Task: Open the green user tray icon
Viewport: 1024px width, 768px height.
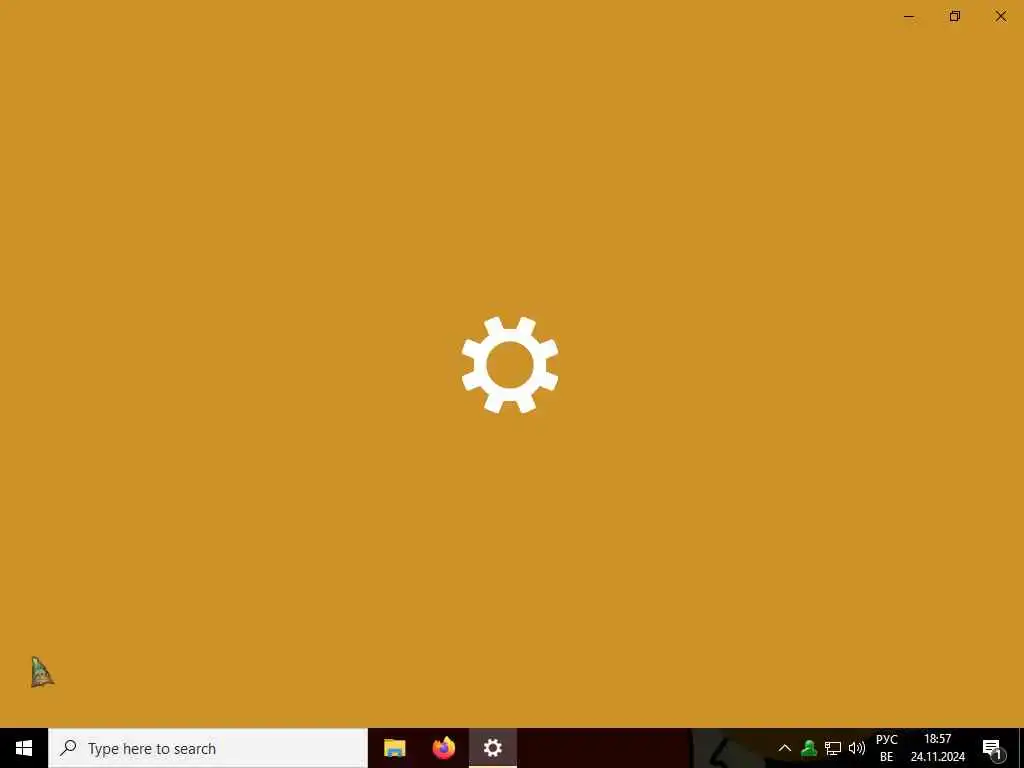Action: (x=809, y=748)
